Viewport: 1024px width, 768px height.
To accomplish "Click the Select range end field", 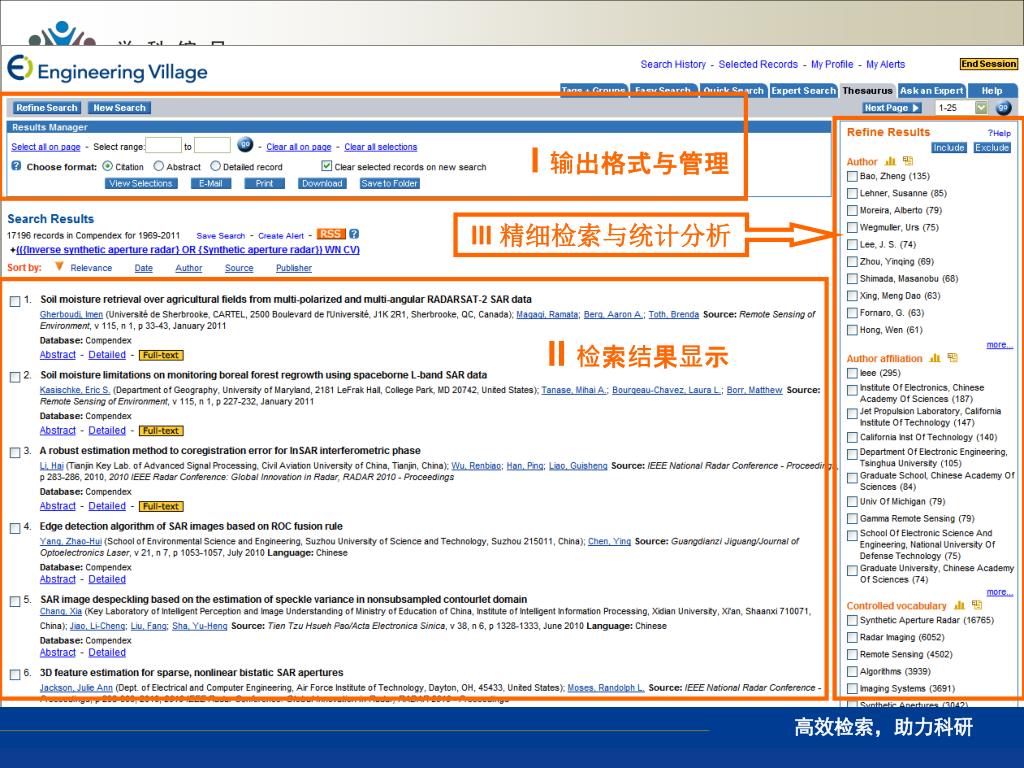I will coord(212,145).
